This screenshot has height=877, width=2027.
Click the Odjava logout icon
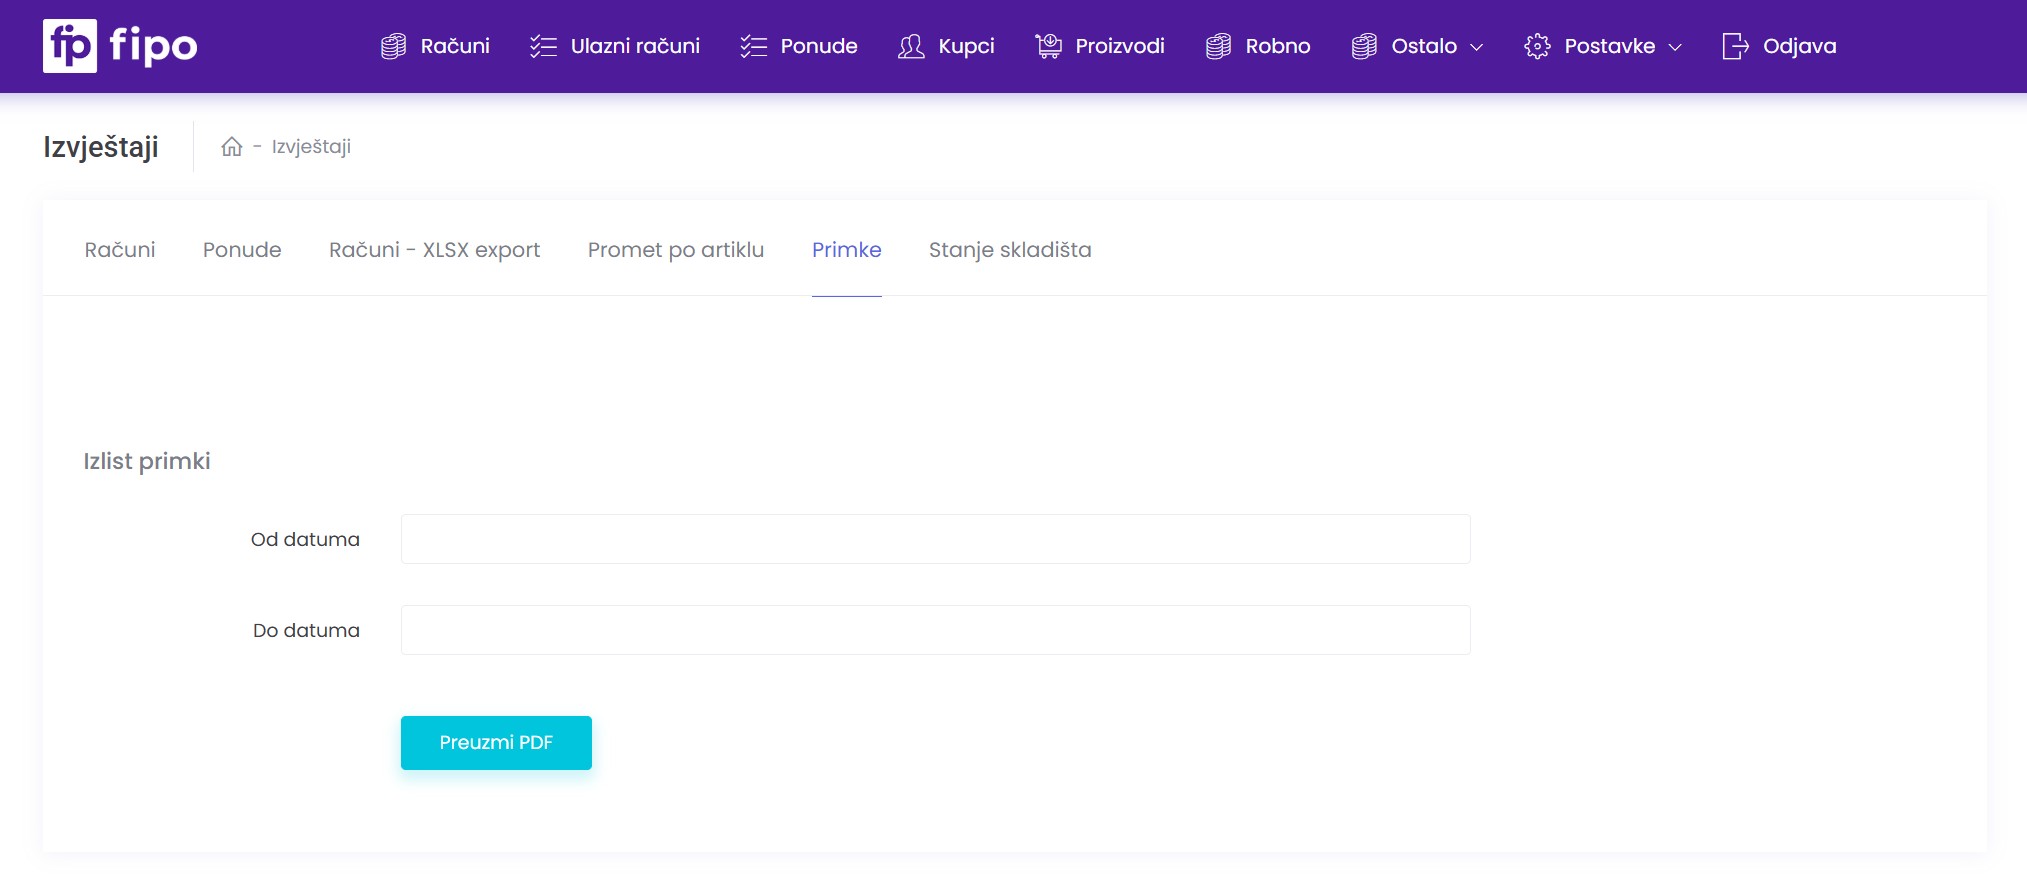point(1735,46)
